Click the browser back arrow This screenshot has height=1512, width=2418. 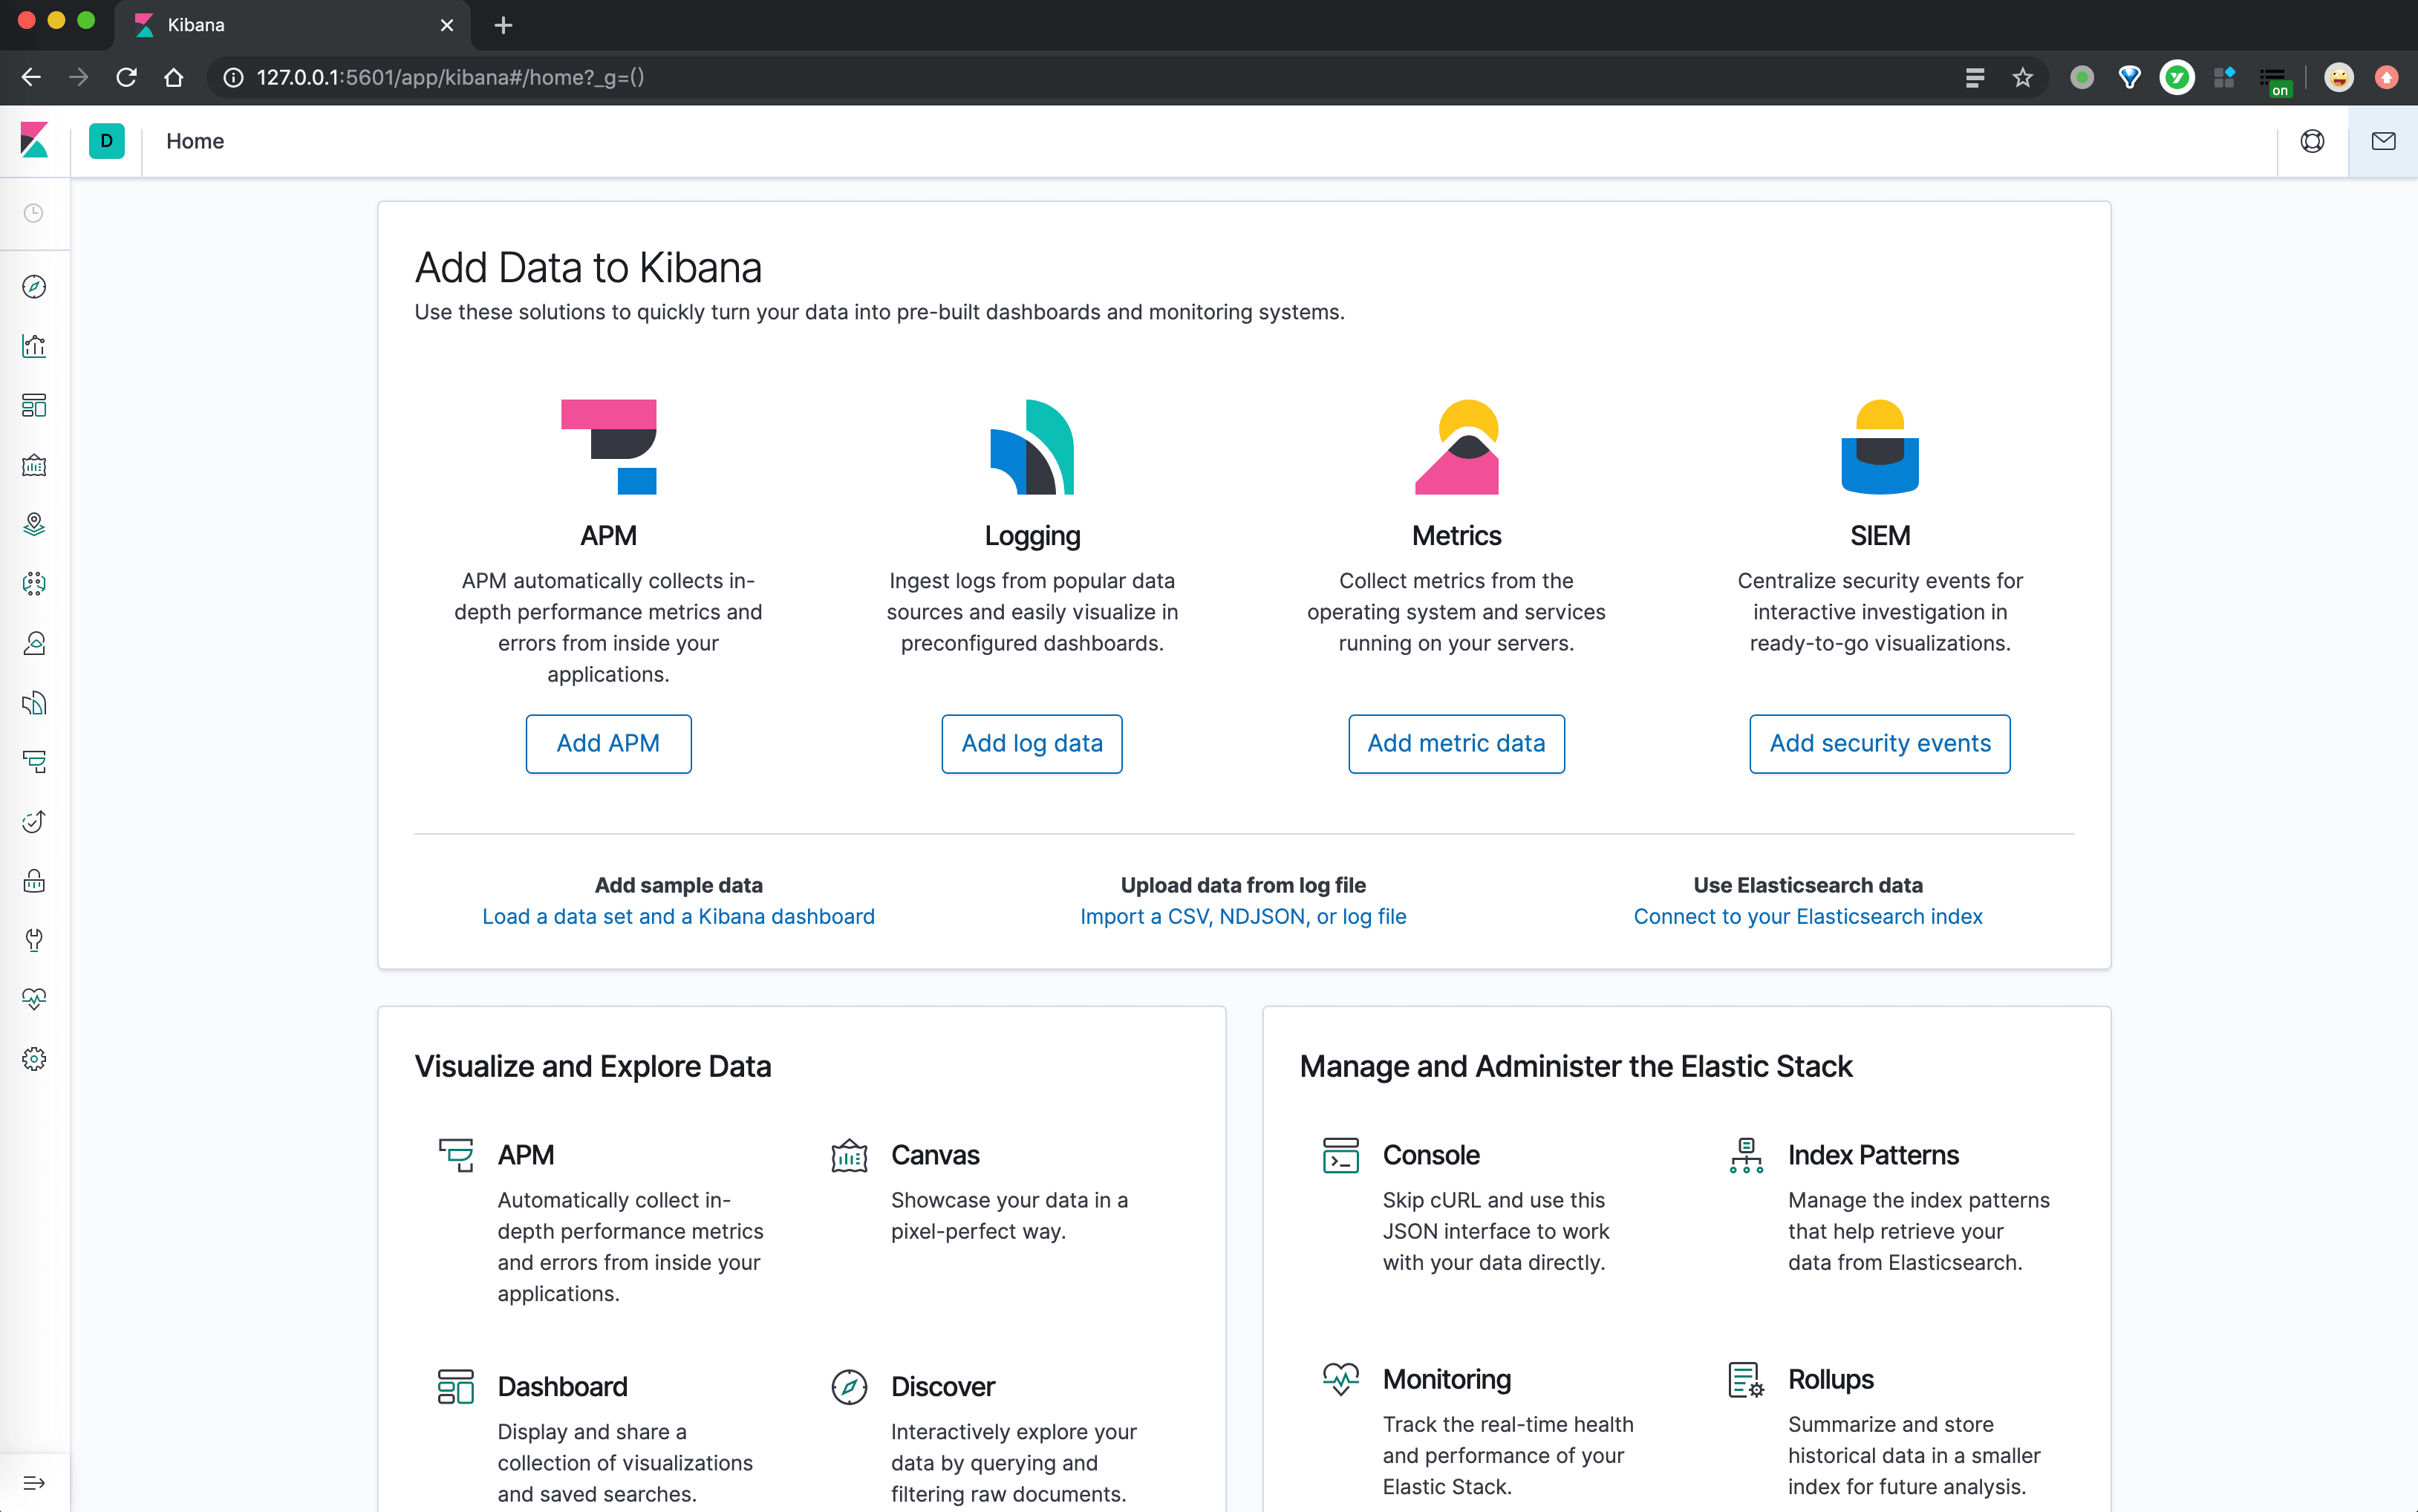pos(31,77)
